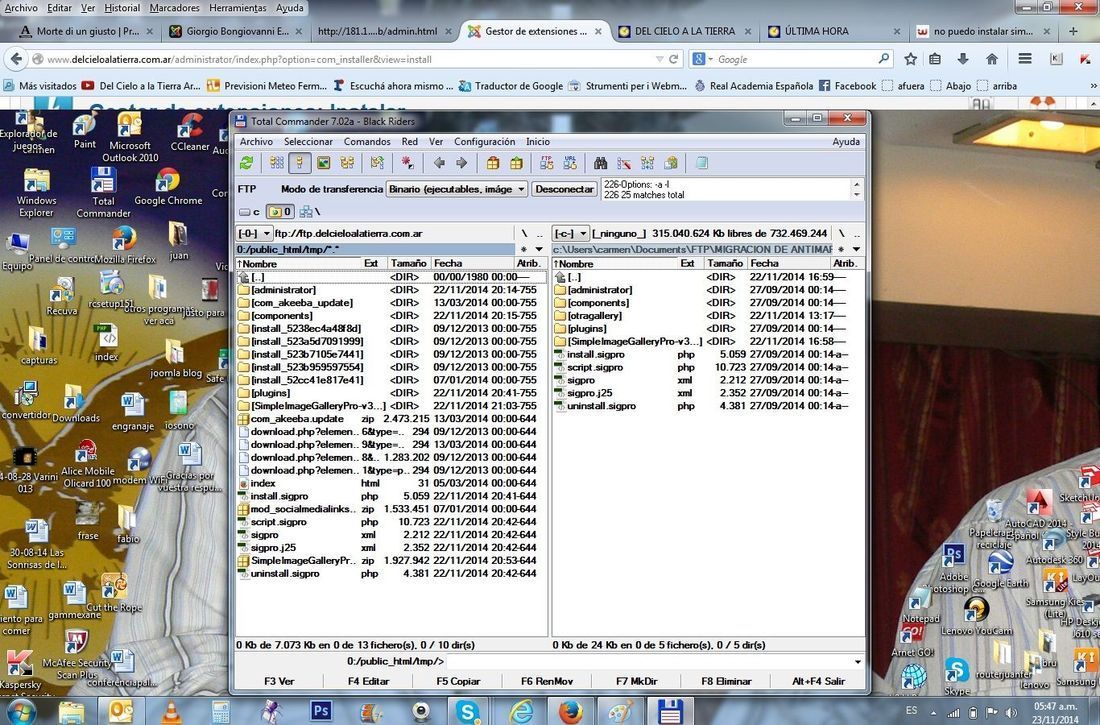Open VLC media player from taskbar
The width and height of the screenshot is (1100, 725).
click(x=170, y=712)
